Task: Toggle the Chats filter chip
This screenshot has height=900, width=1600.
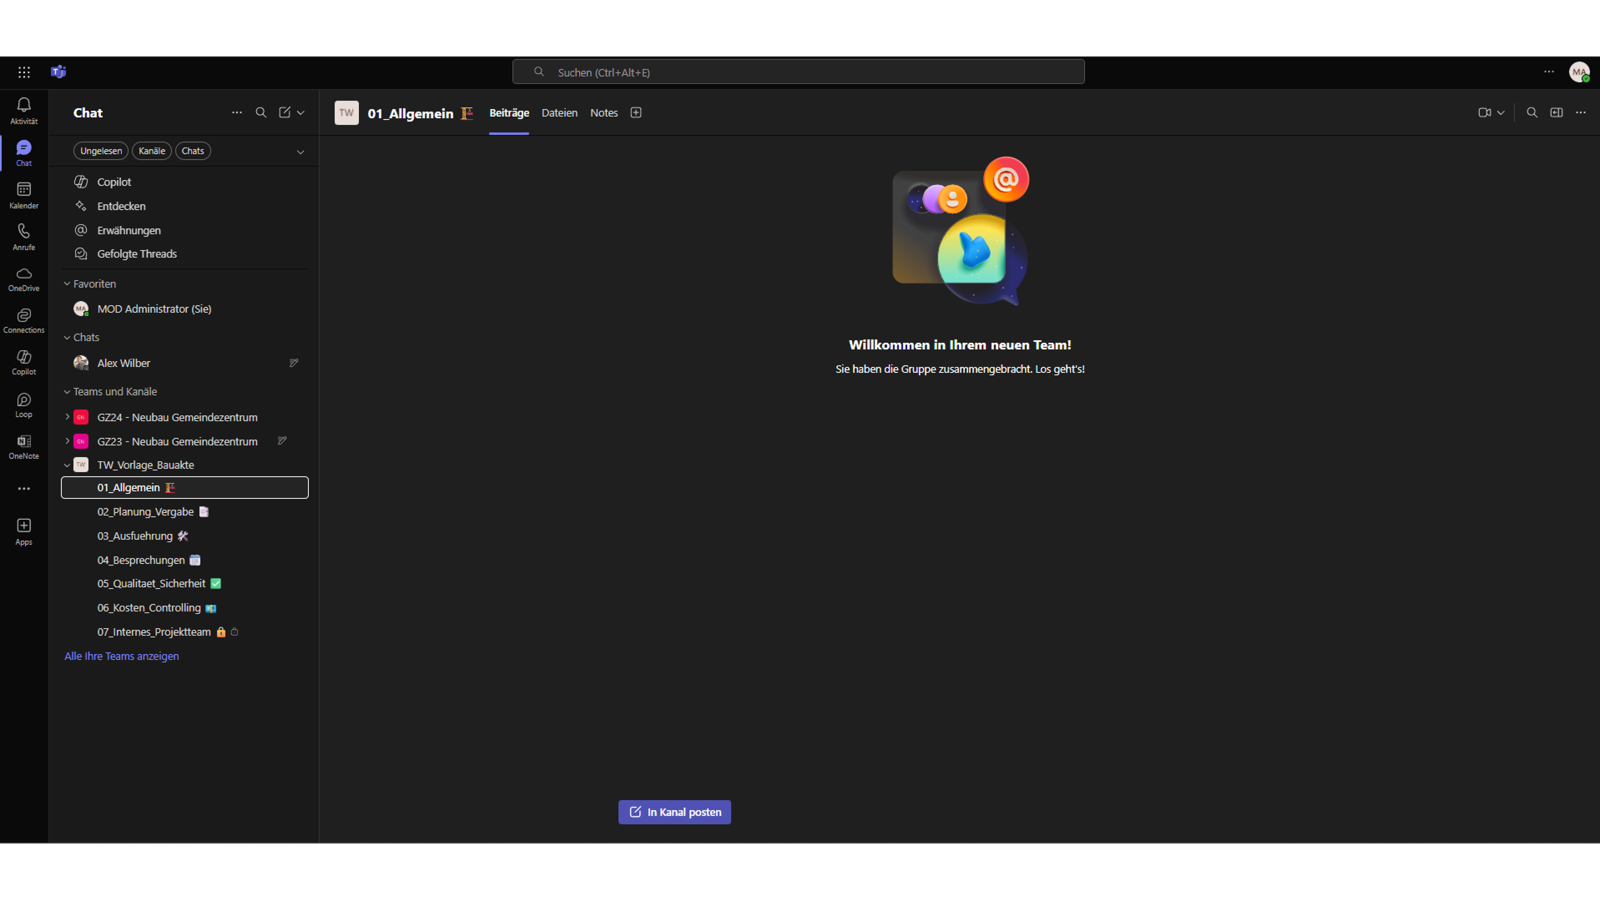Action: point(193,151)
